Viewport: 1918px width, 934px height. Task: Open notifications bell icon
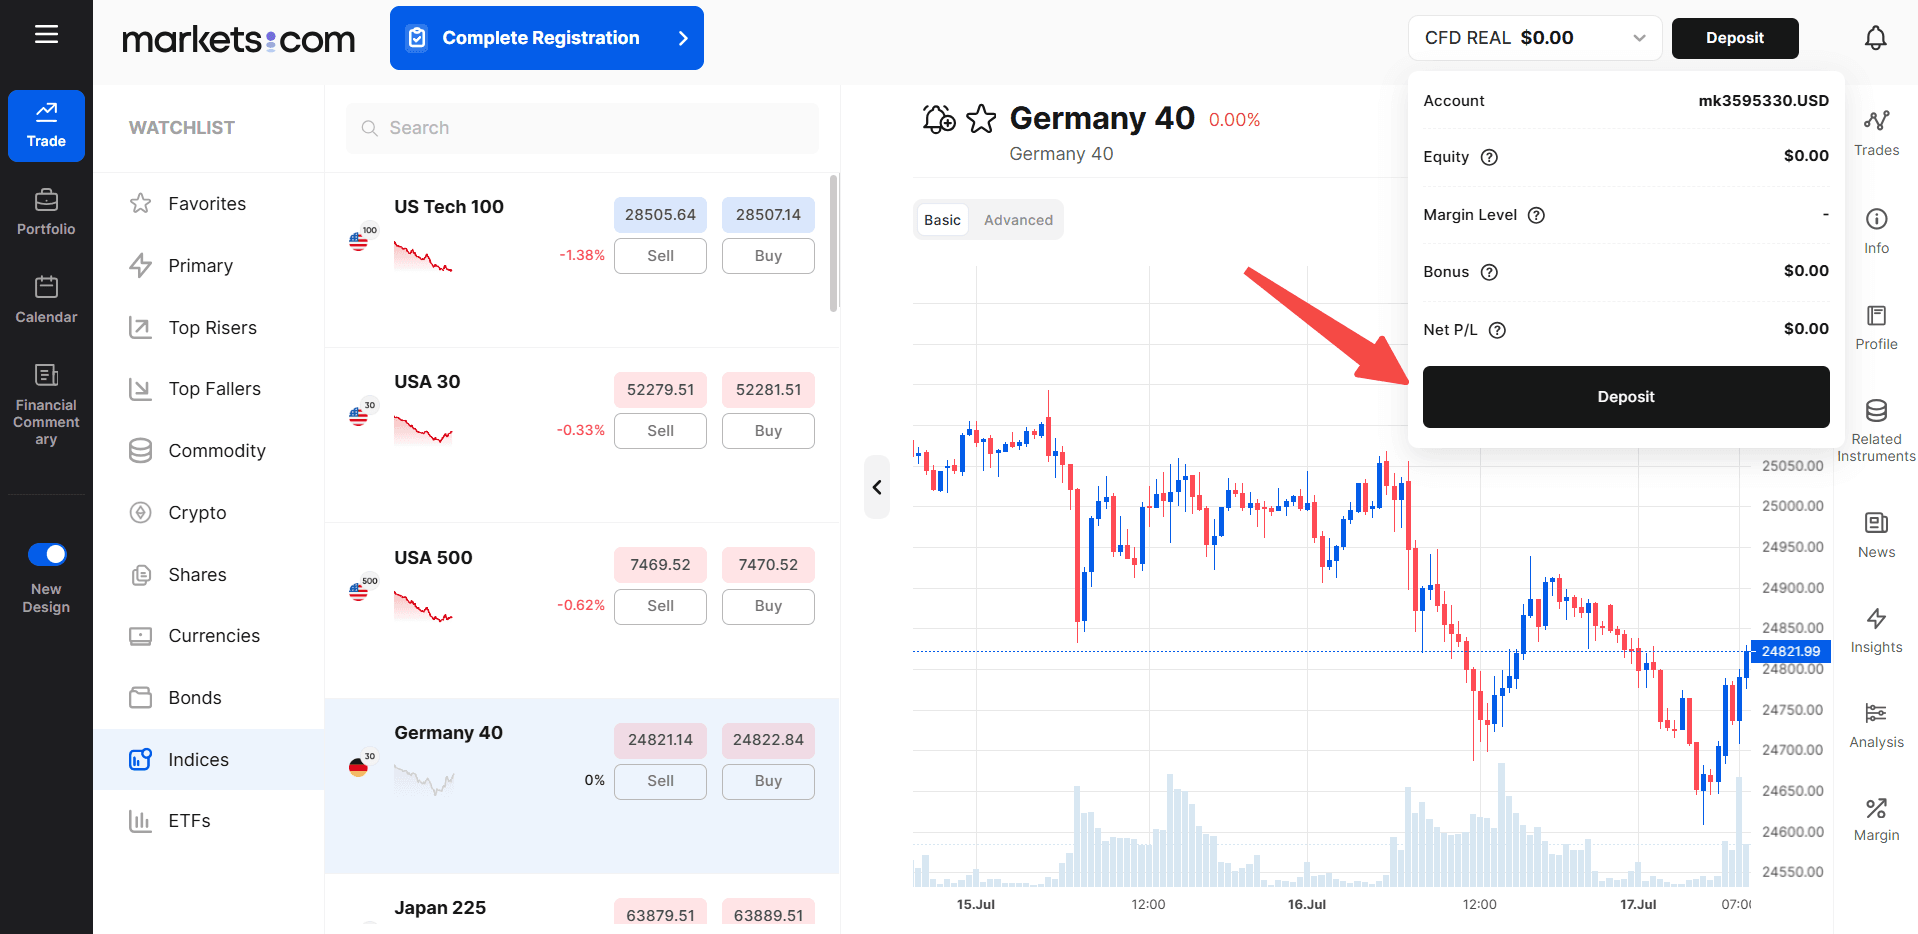[x=1875, y=38]
